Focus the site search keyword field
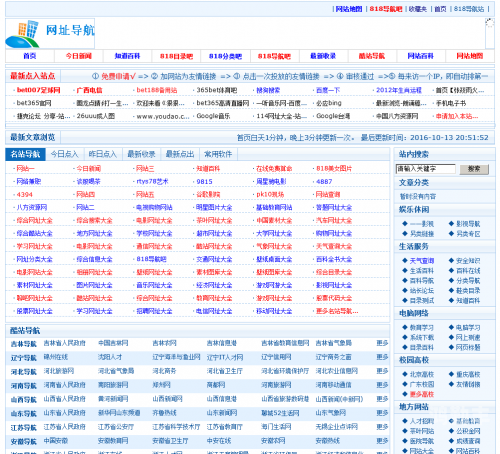This screenshot has height=454, width=500. tap(425, 169)
